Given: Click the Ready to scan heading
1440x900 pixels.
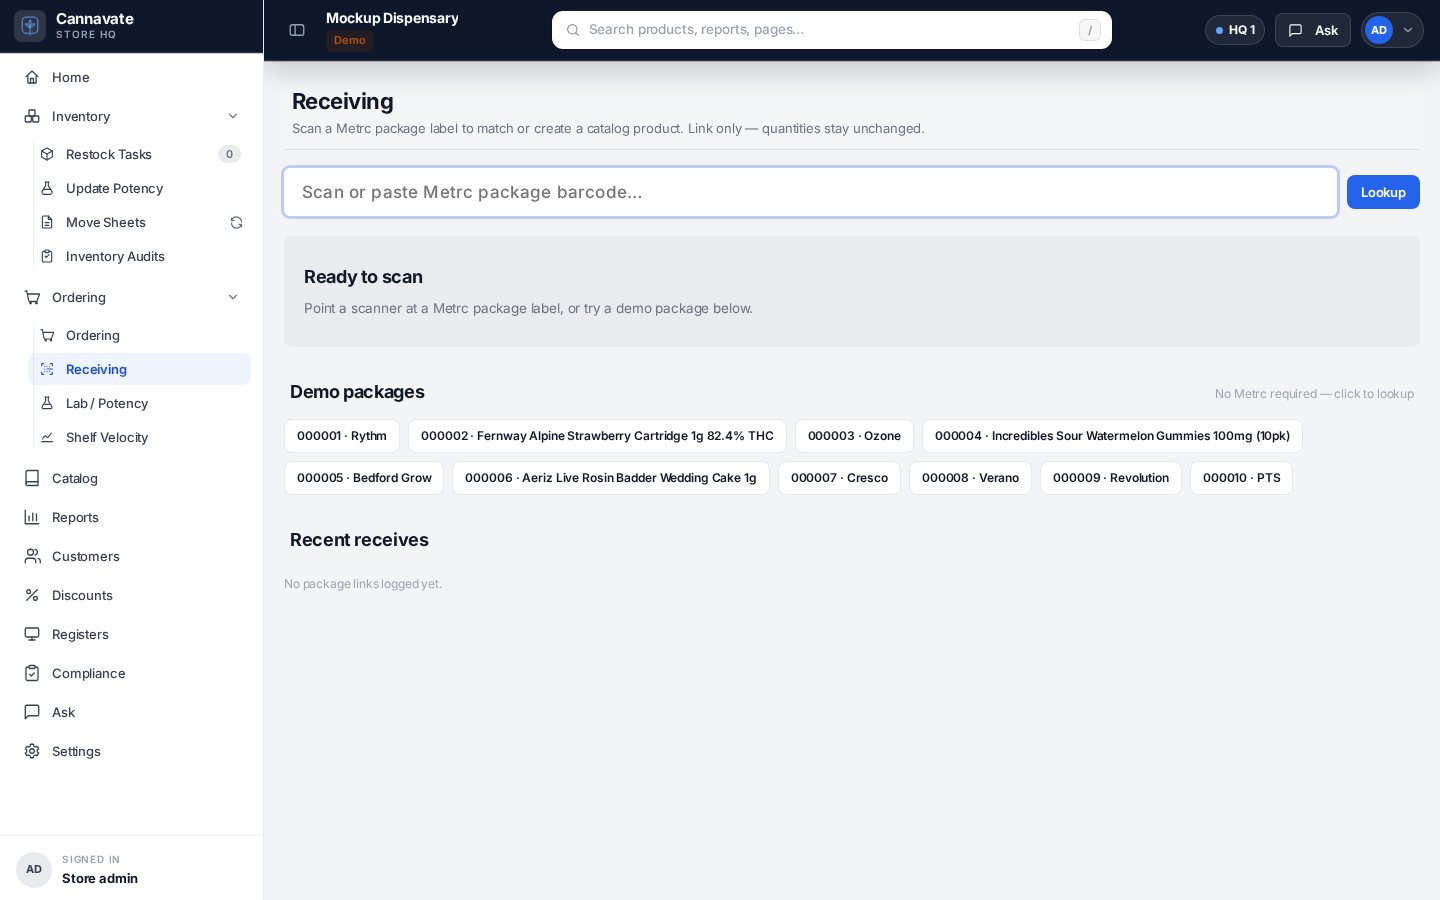Looking at the screenshot, I should 363,277.
